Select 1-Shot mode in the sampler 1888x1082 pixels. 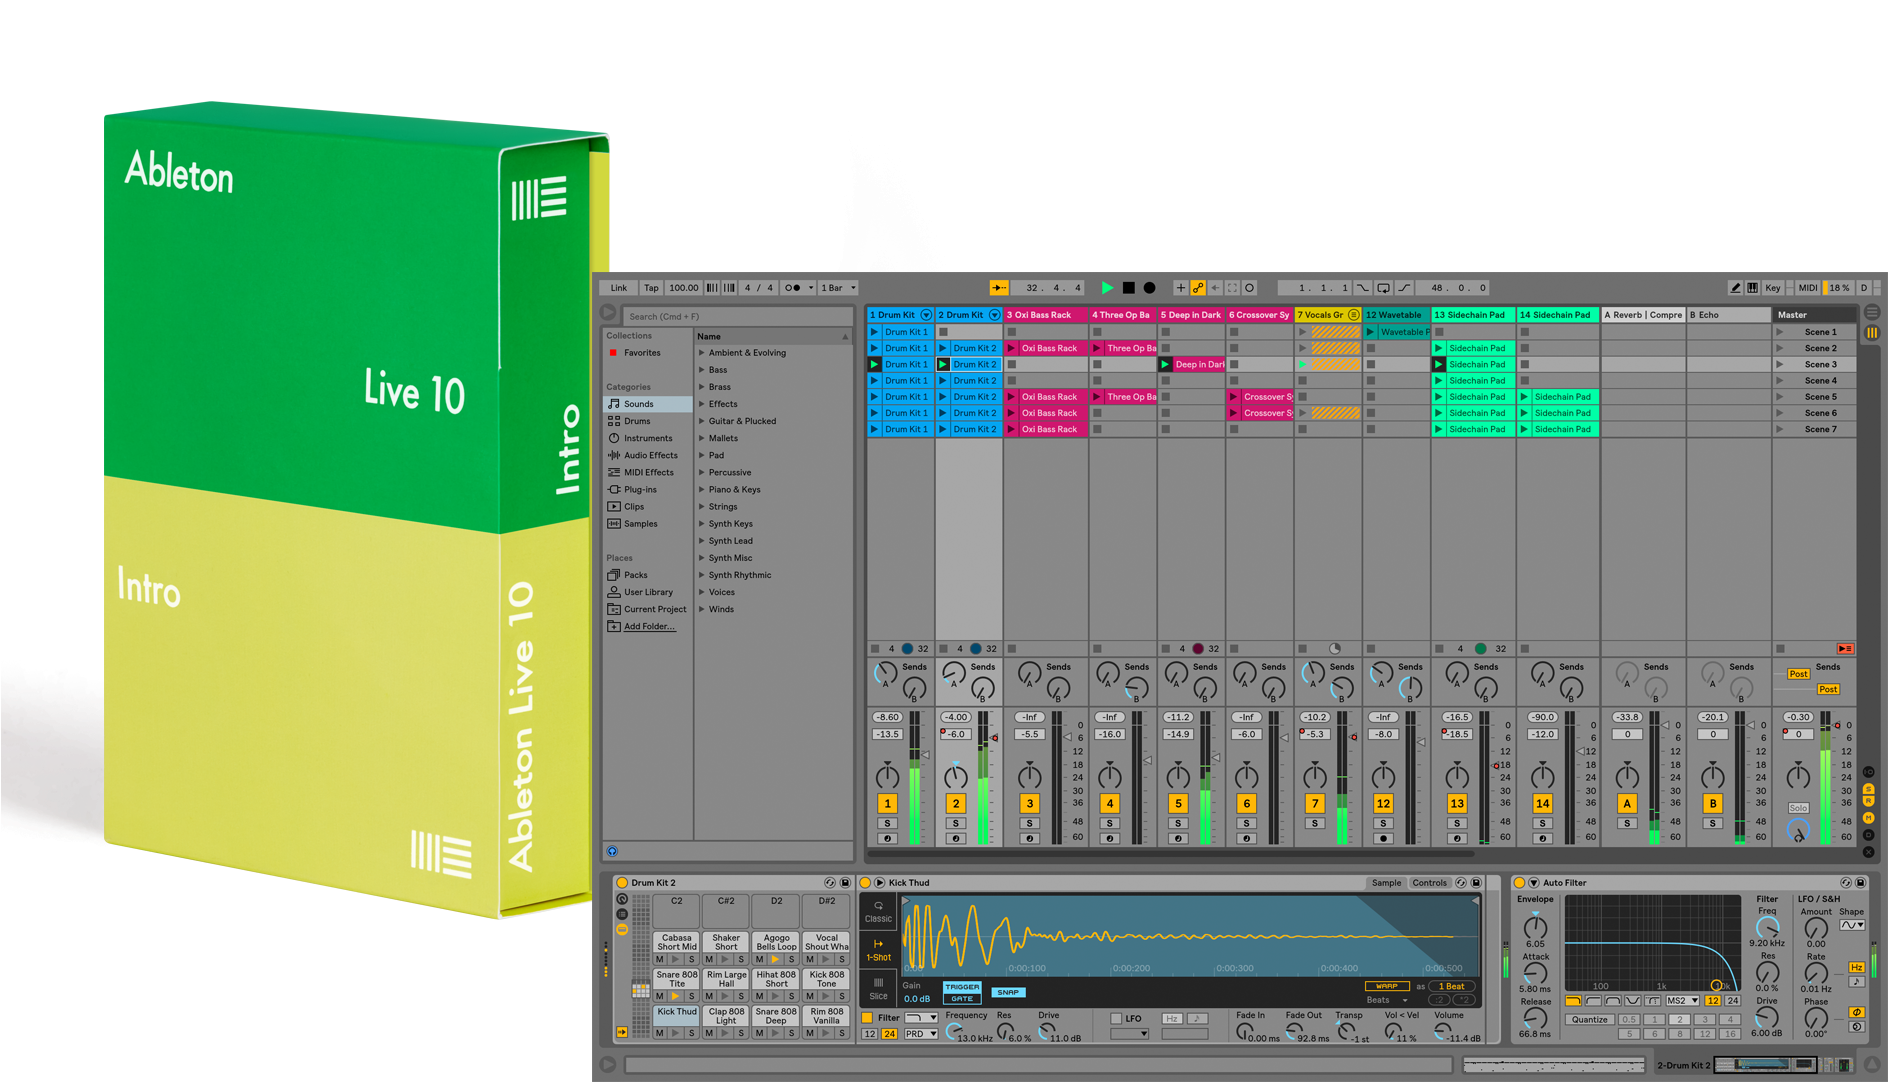click(x=878, y=950)
